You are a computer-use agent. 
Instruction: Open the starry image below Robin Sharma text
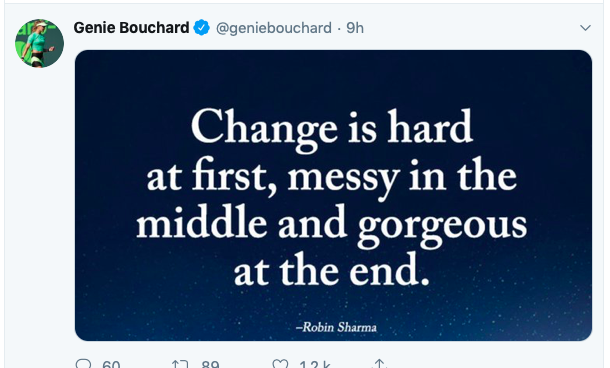point(333,195)
